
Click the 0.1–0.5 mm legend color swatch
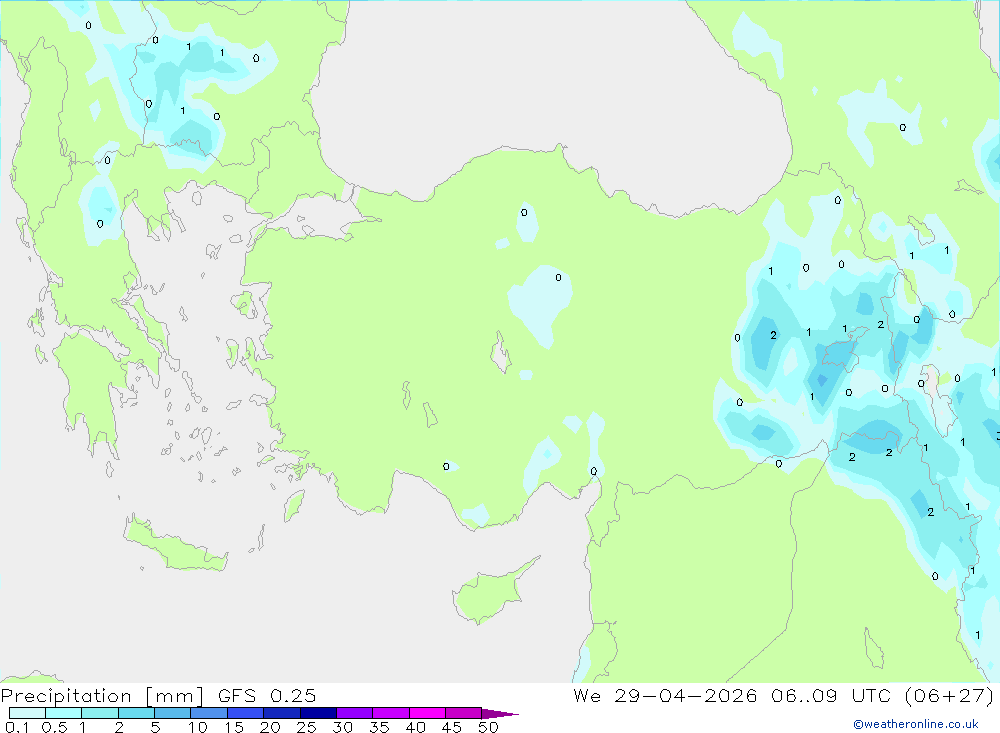click(27, 713)
